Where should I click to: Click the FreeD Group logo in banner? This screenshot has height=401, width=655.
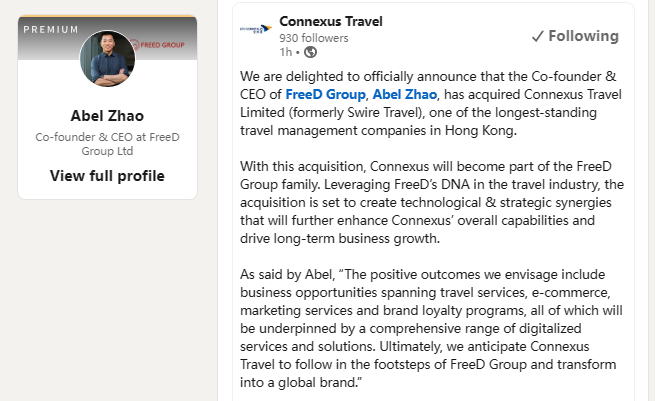pos(157,45)
